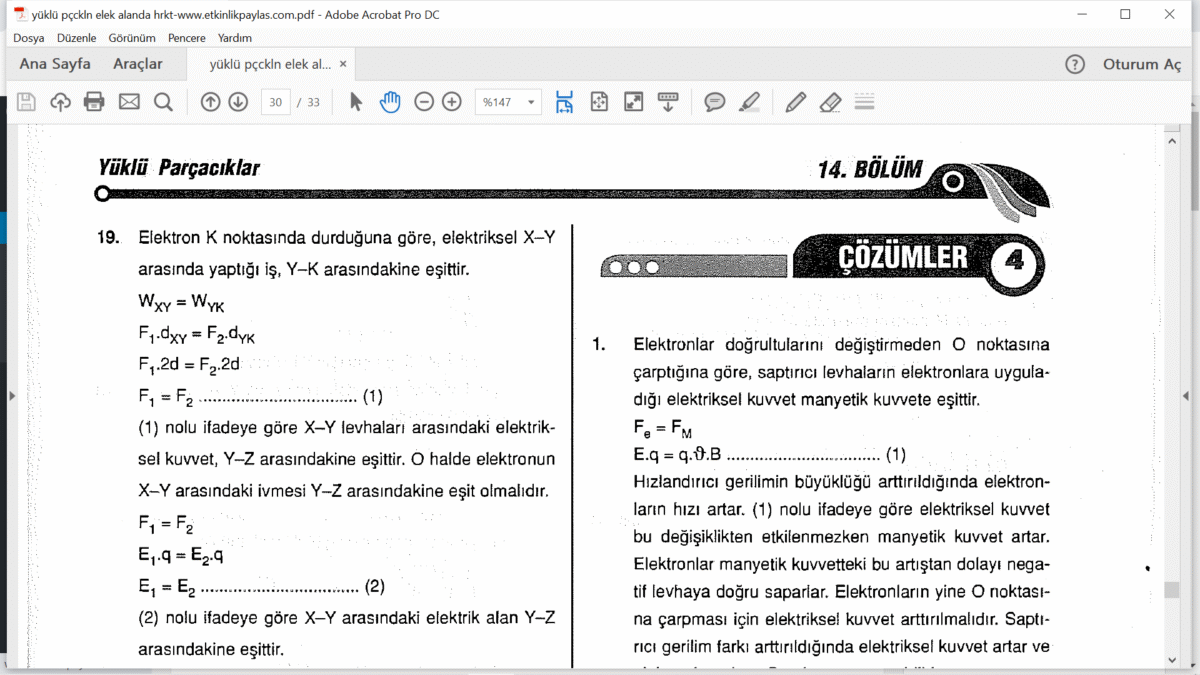Switch to Ana Sayfa tab
1200x675 pixels.
pyautogui.click(x=55, y=64)
